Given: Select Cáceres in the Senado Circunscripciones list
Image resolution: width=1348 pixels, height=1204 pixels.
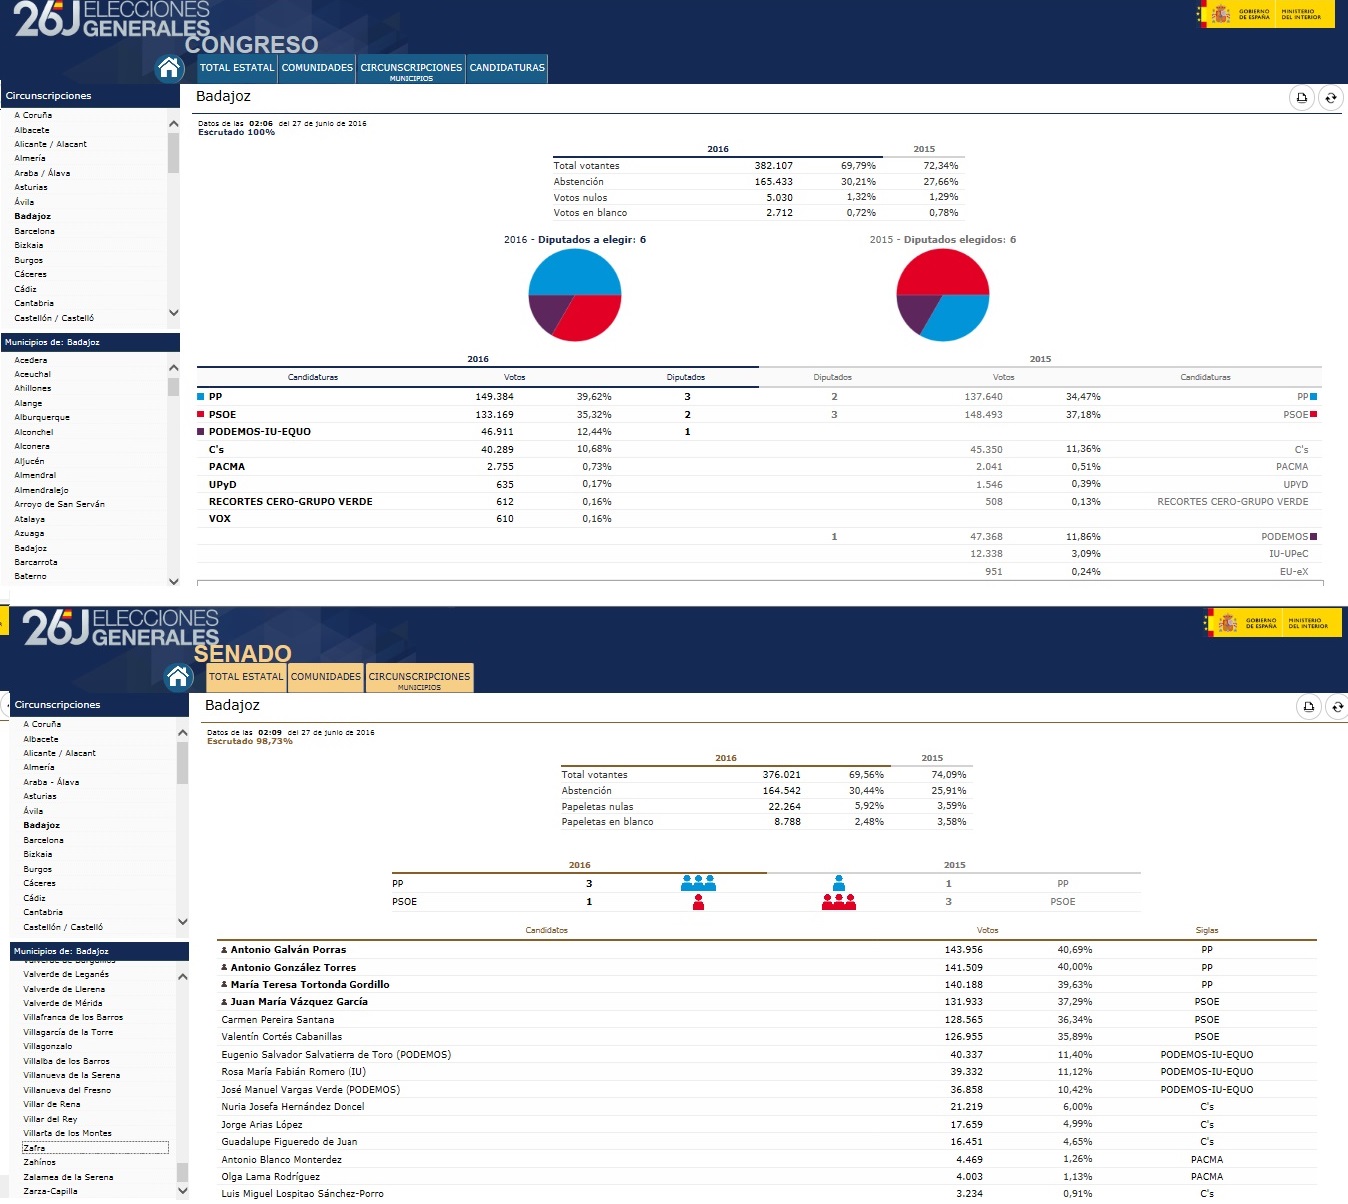Looking at the screenshot, I should (40, 883).
